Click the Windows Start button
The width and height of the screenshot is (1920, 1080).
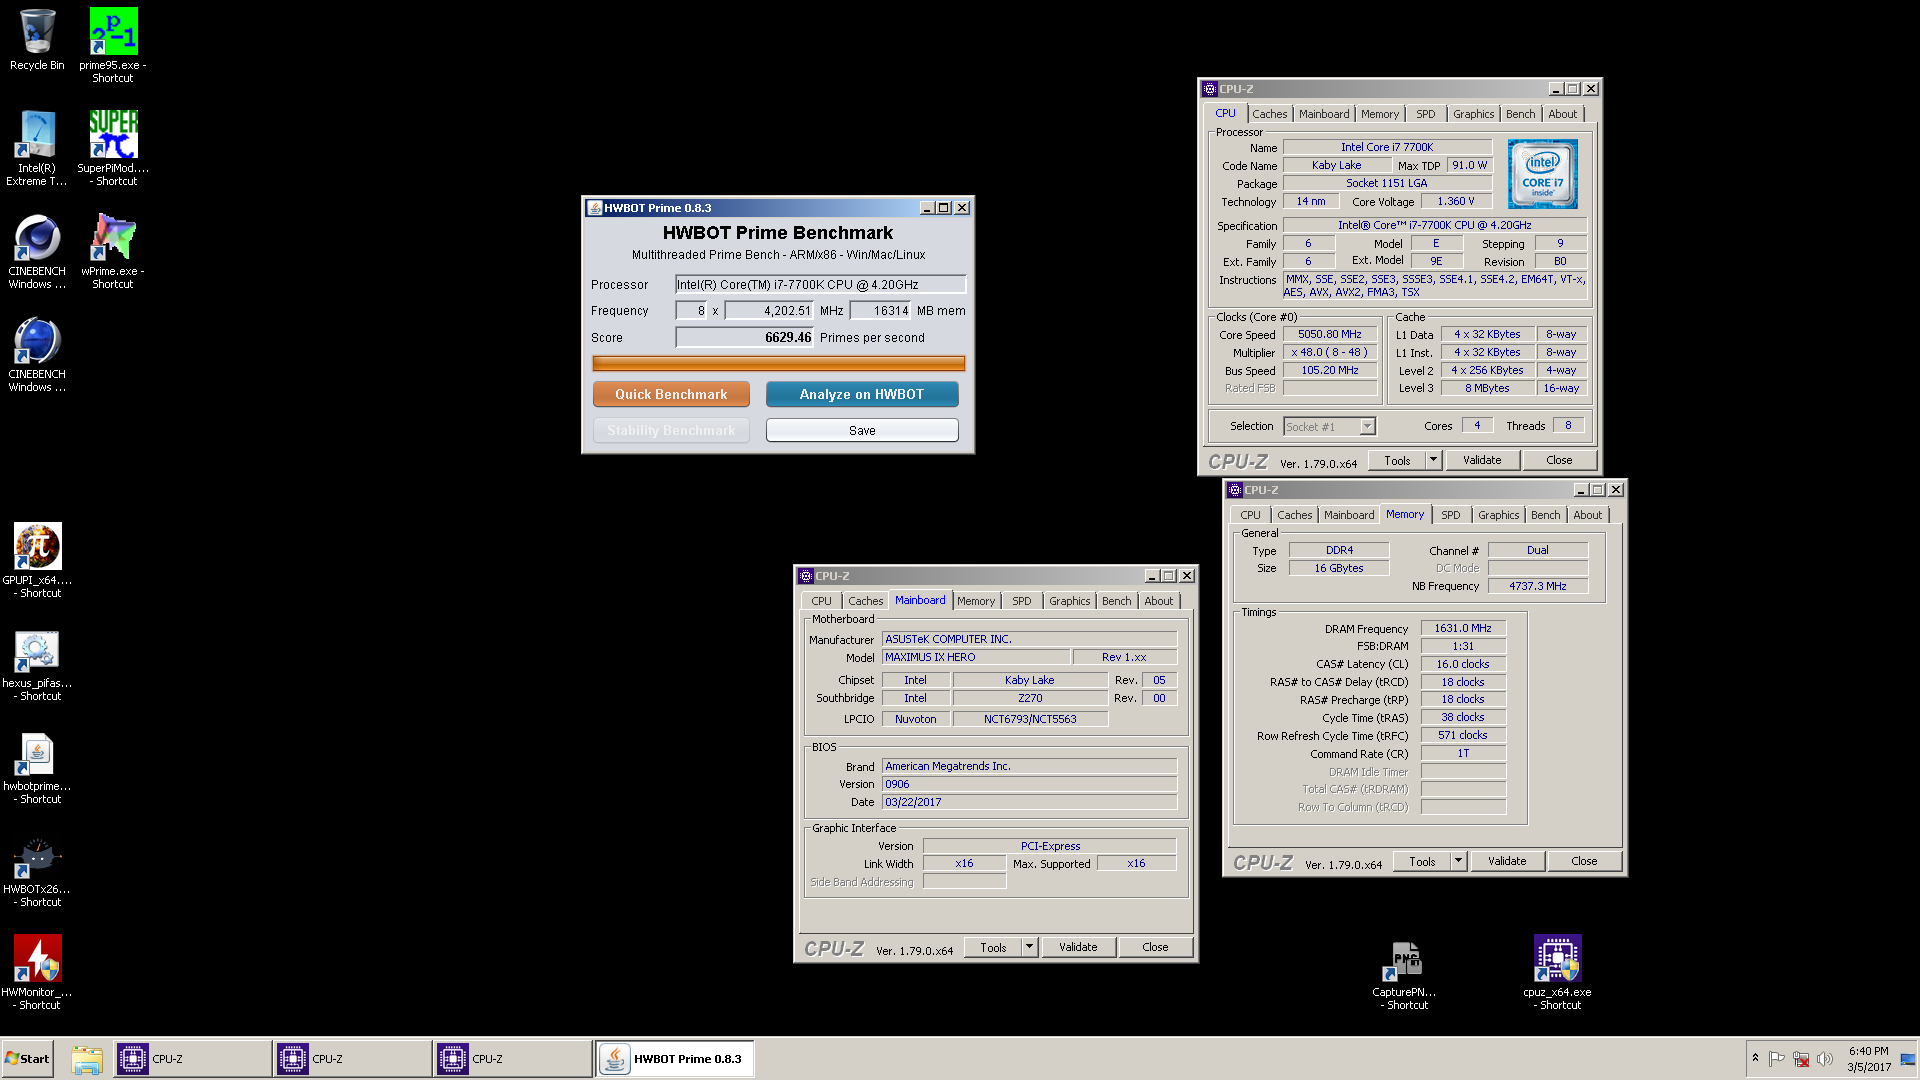click(28, 1059)
